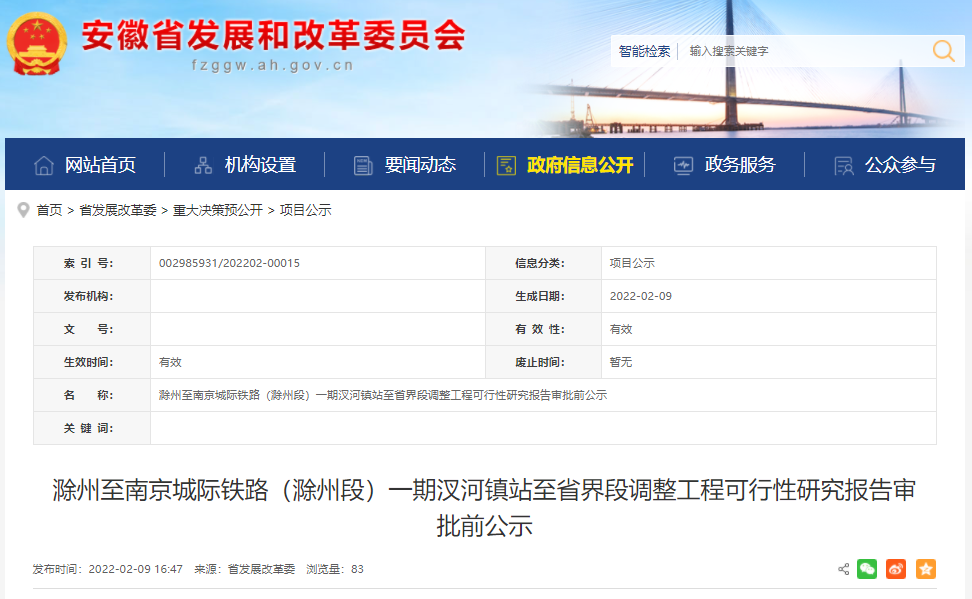
Task: Click the 关键词 label cell
Action: pos(92,428)
